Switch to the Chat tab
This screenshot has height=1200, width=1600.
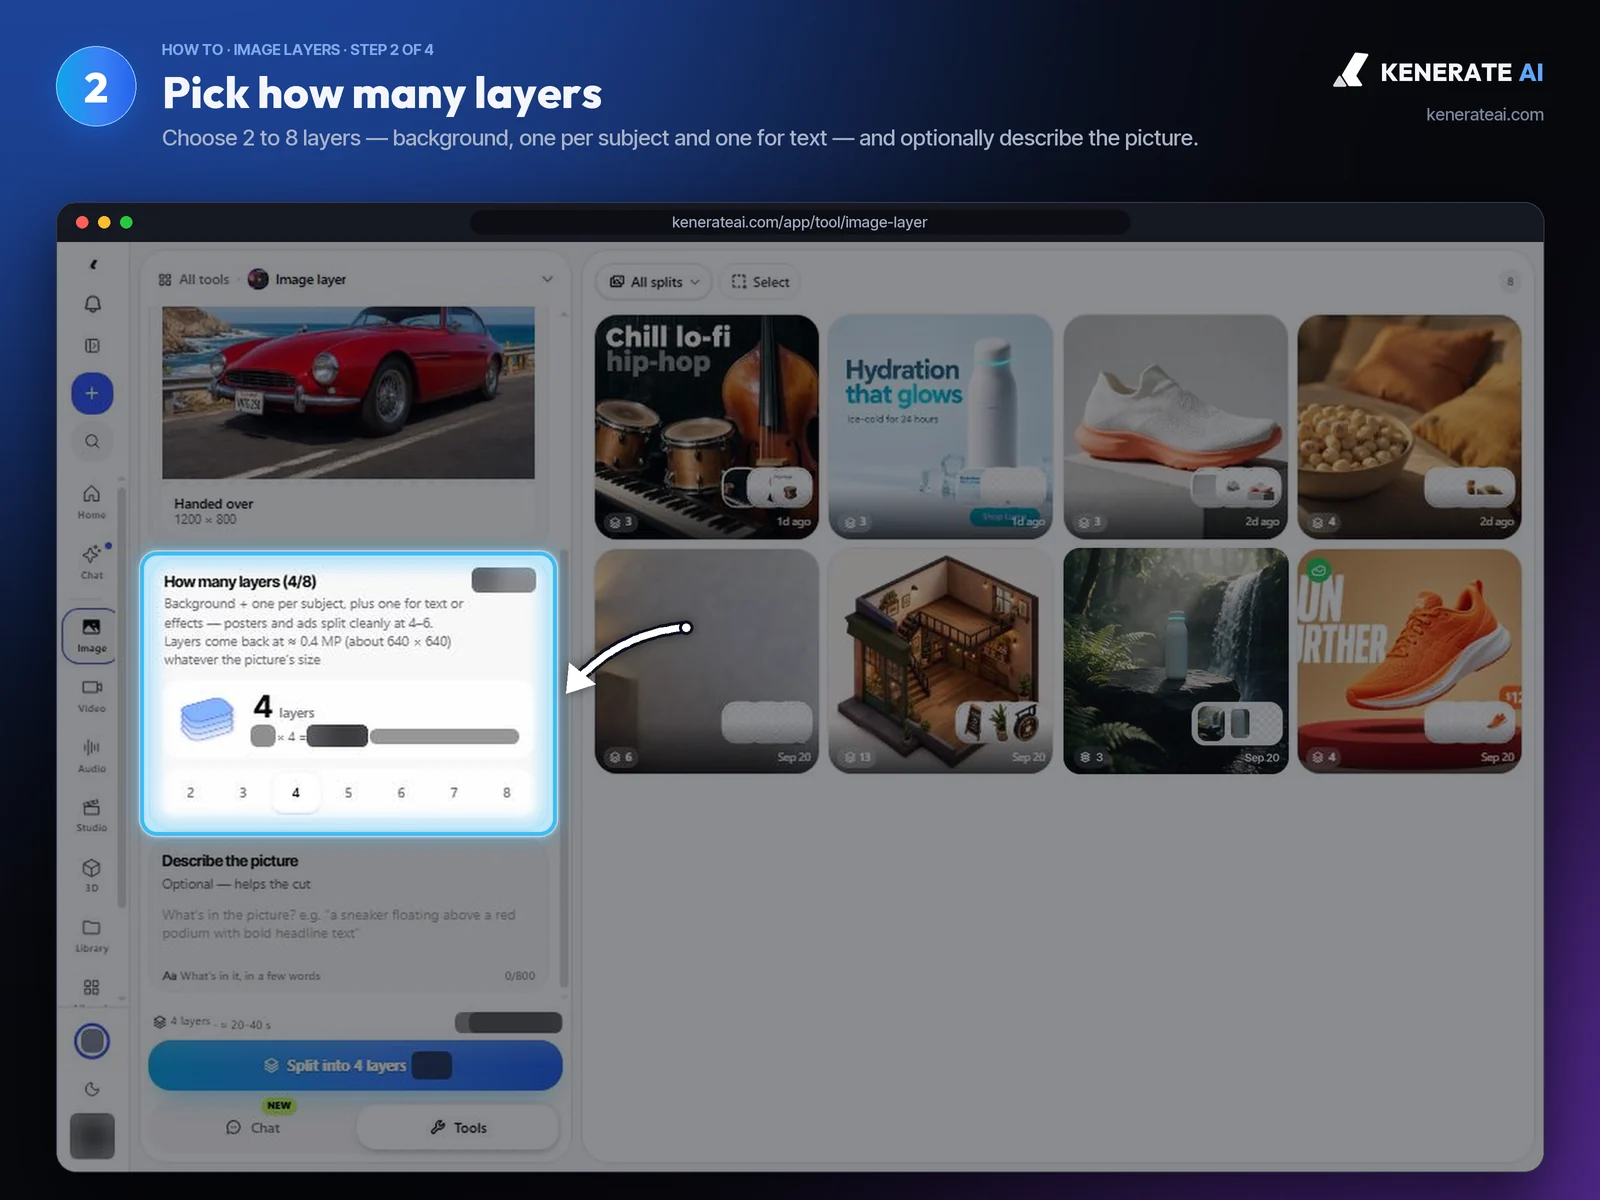click(x=253, y=1127)
